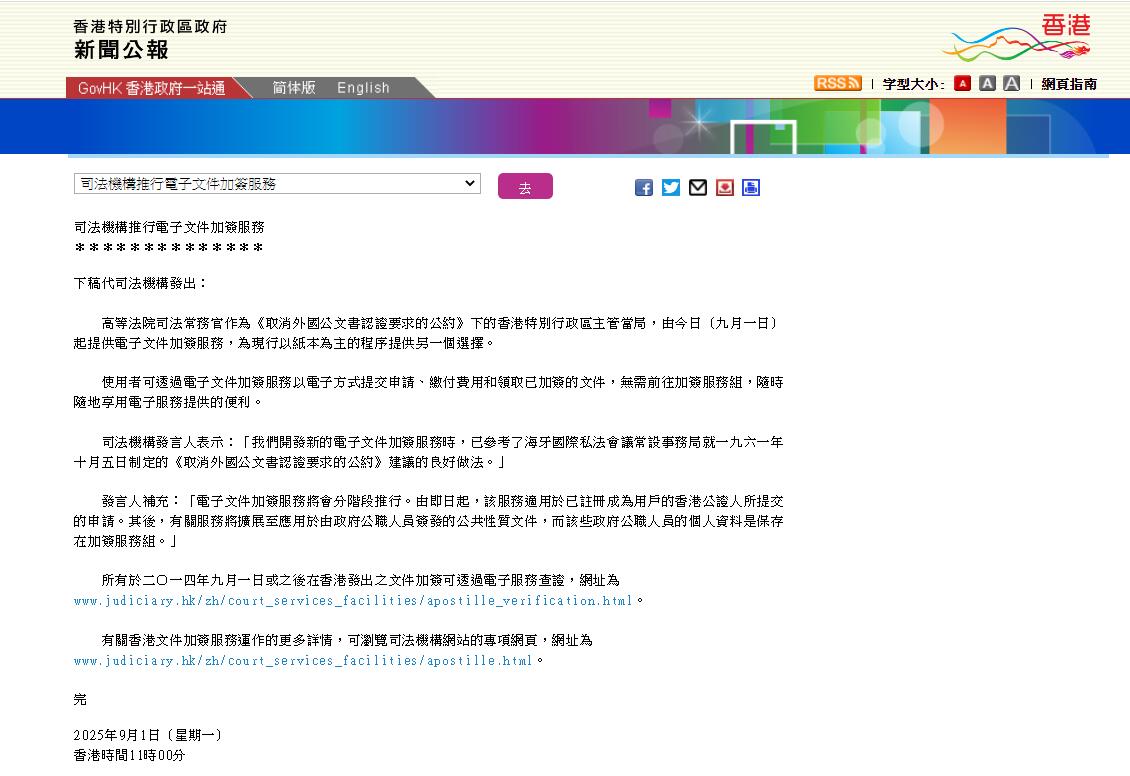Switch to the English version
The height and width of the screenshot is (776, 1130).
[362, 88]
